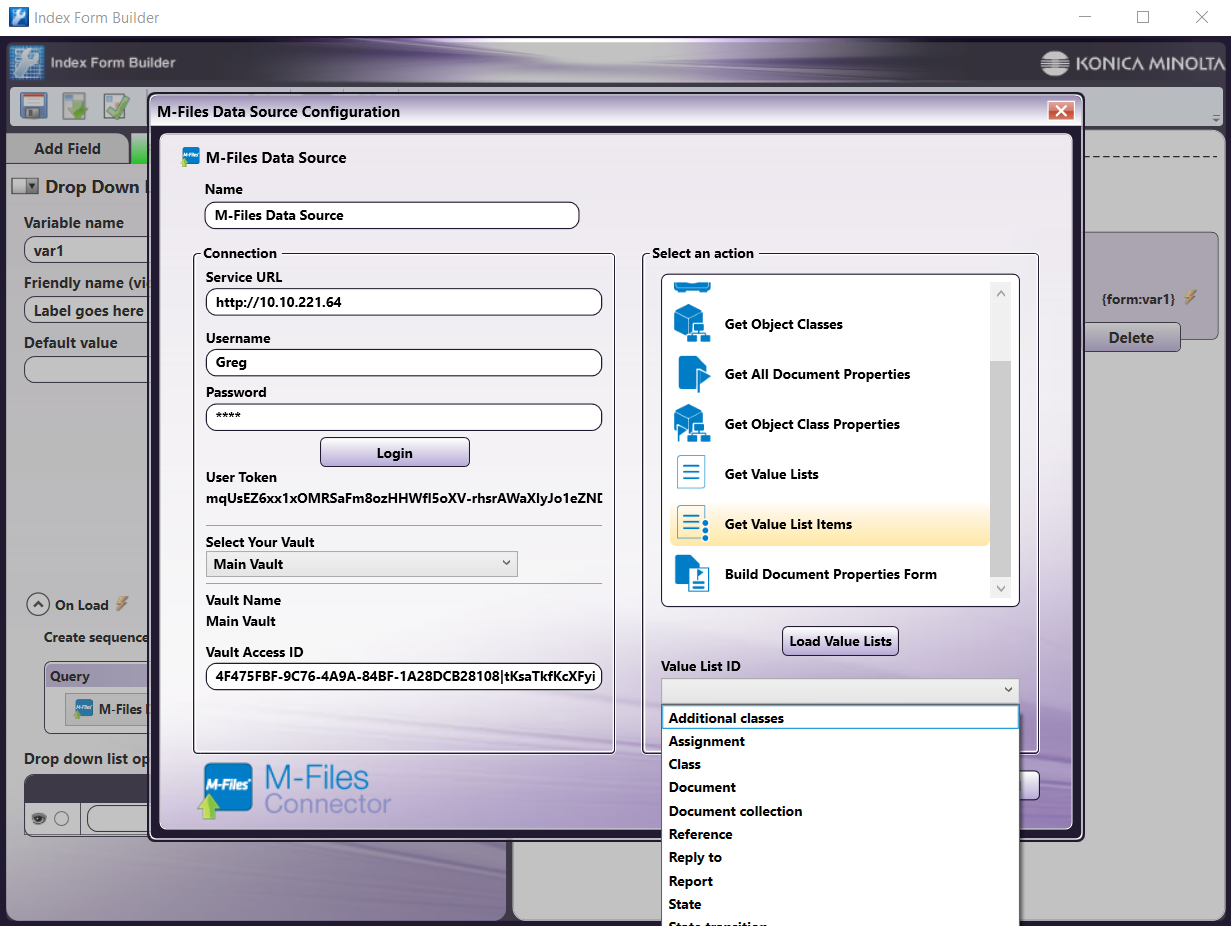1231x926 pixels.
Task: Select the Get Value Lists icon
Action: 692,474
